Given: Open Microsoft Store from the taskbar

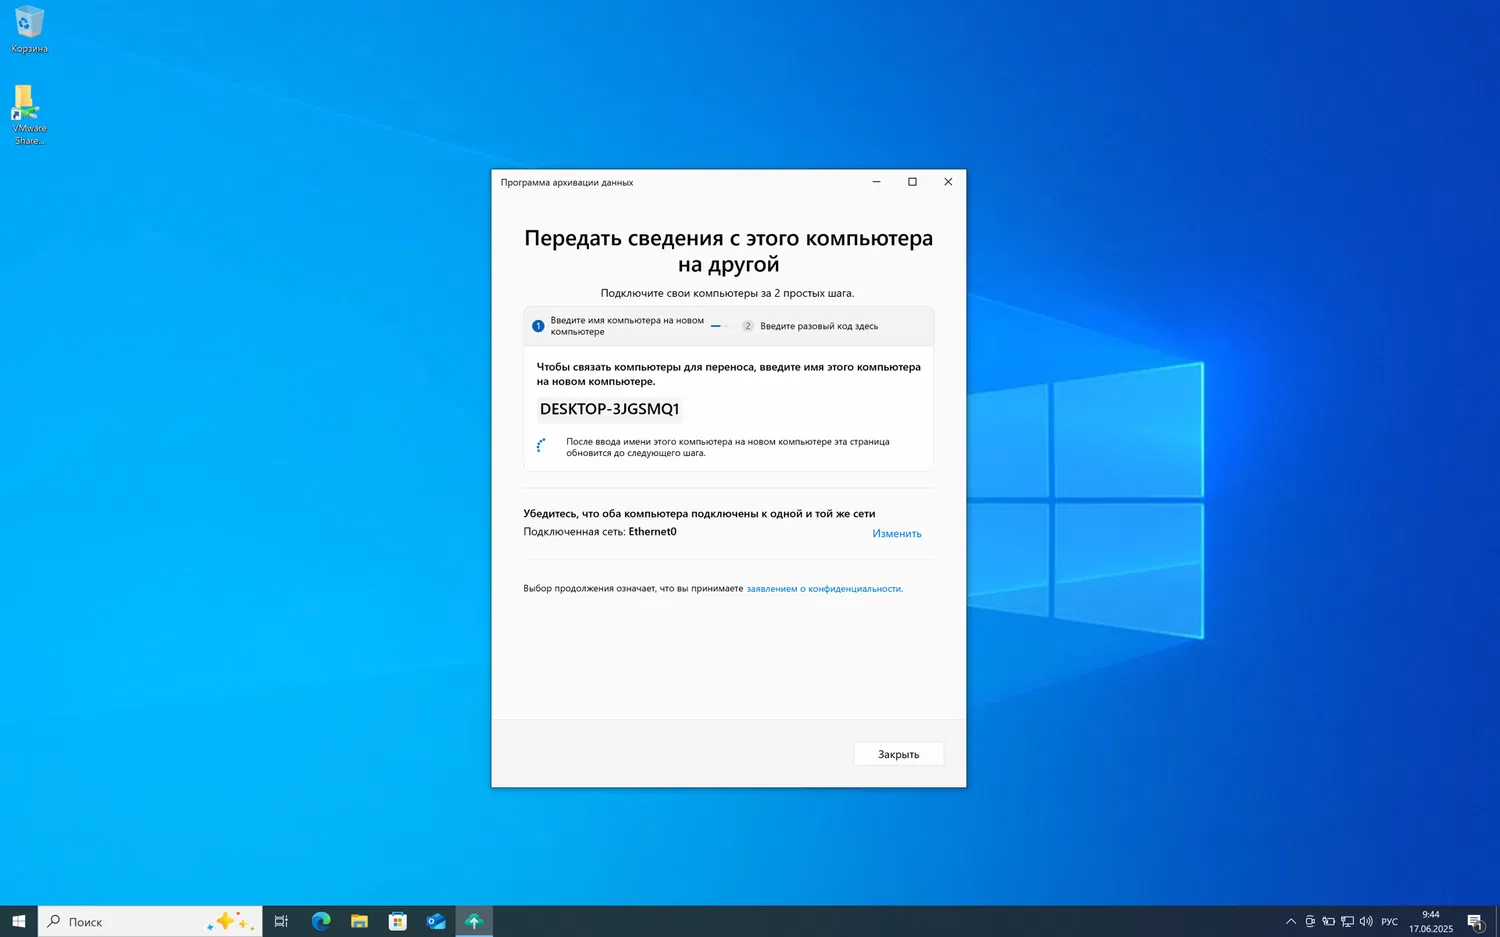Looking at the screenshot, I should pos(398,921).
